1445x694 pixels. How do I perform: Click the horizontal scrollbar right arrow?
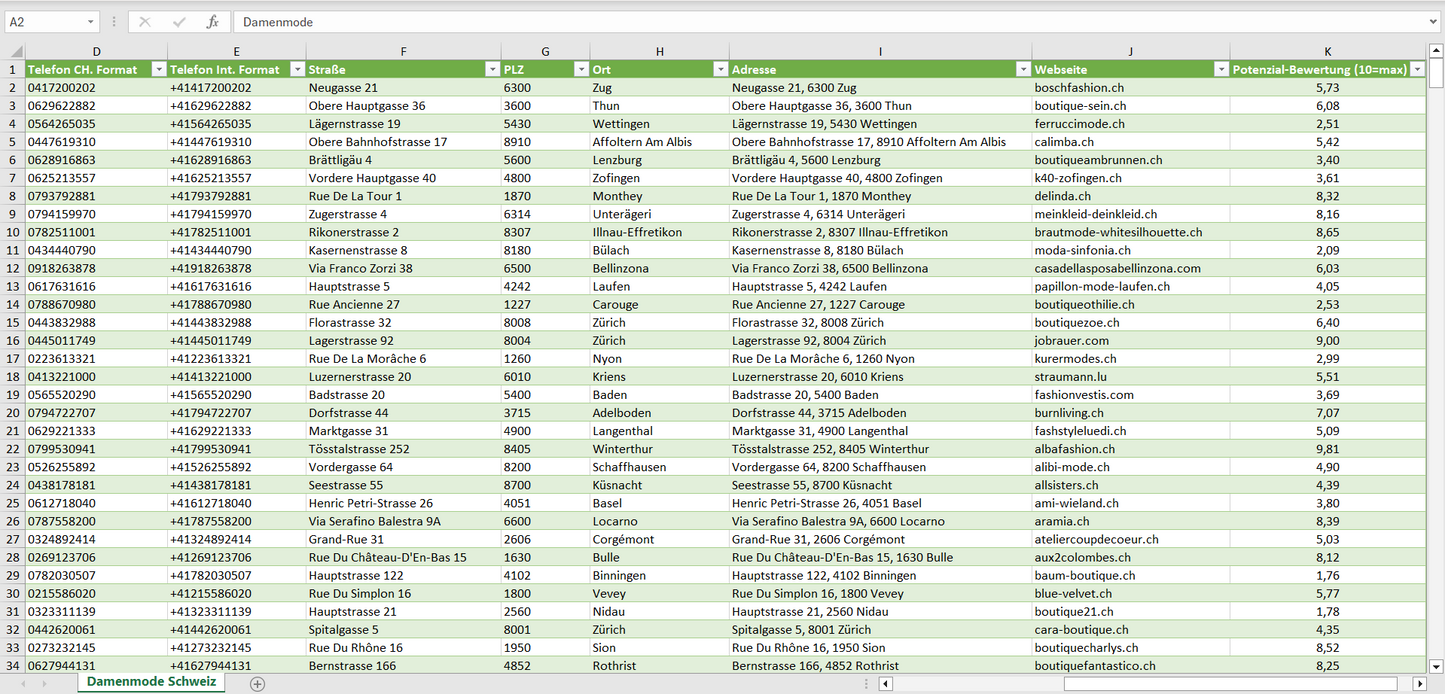pos(1419,684)
